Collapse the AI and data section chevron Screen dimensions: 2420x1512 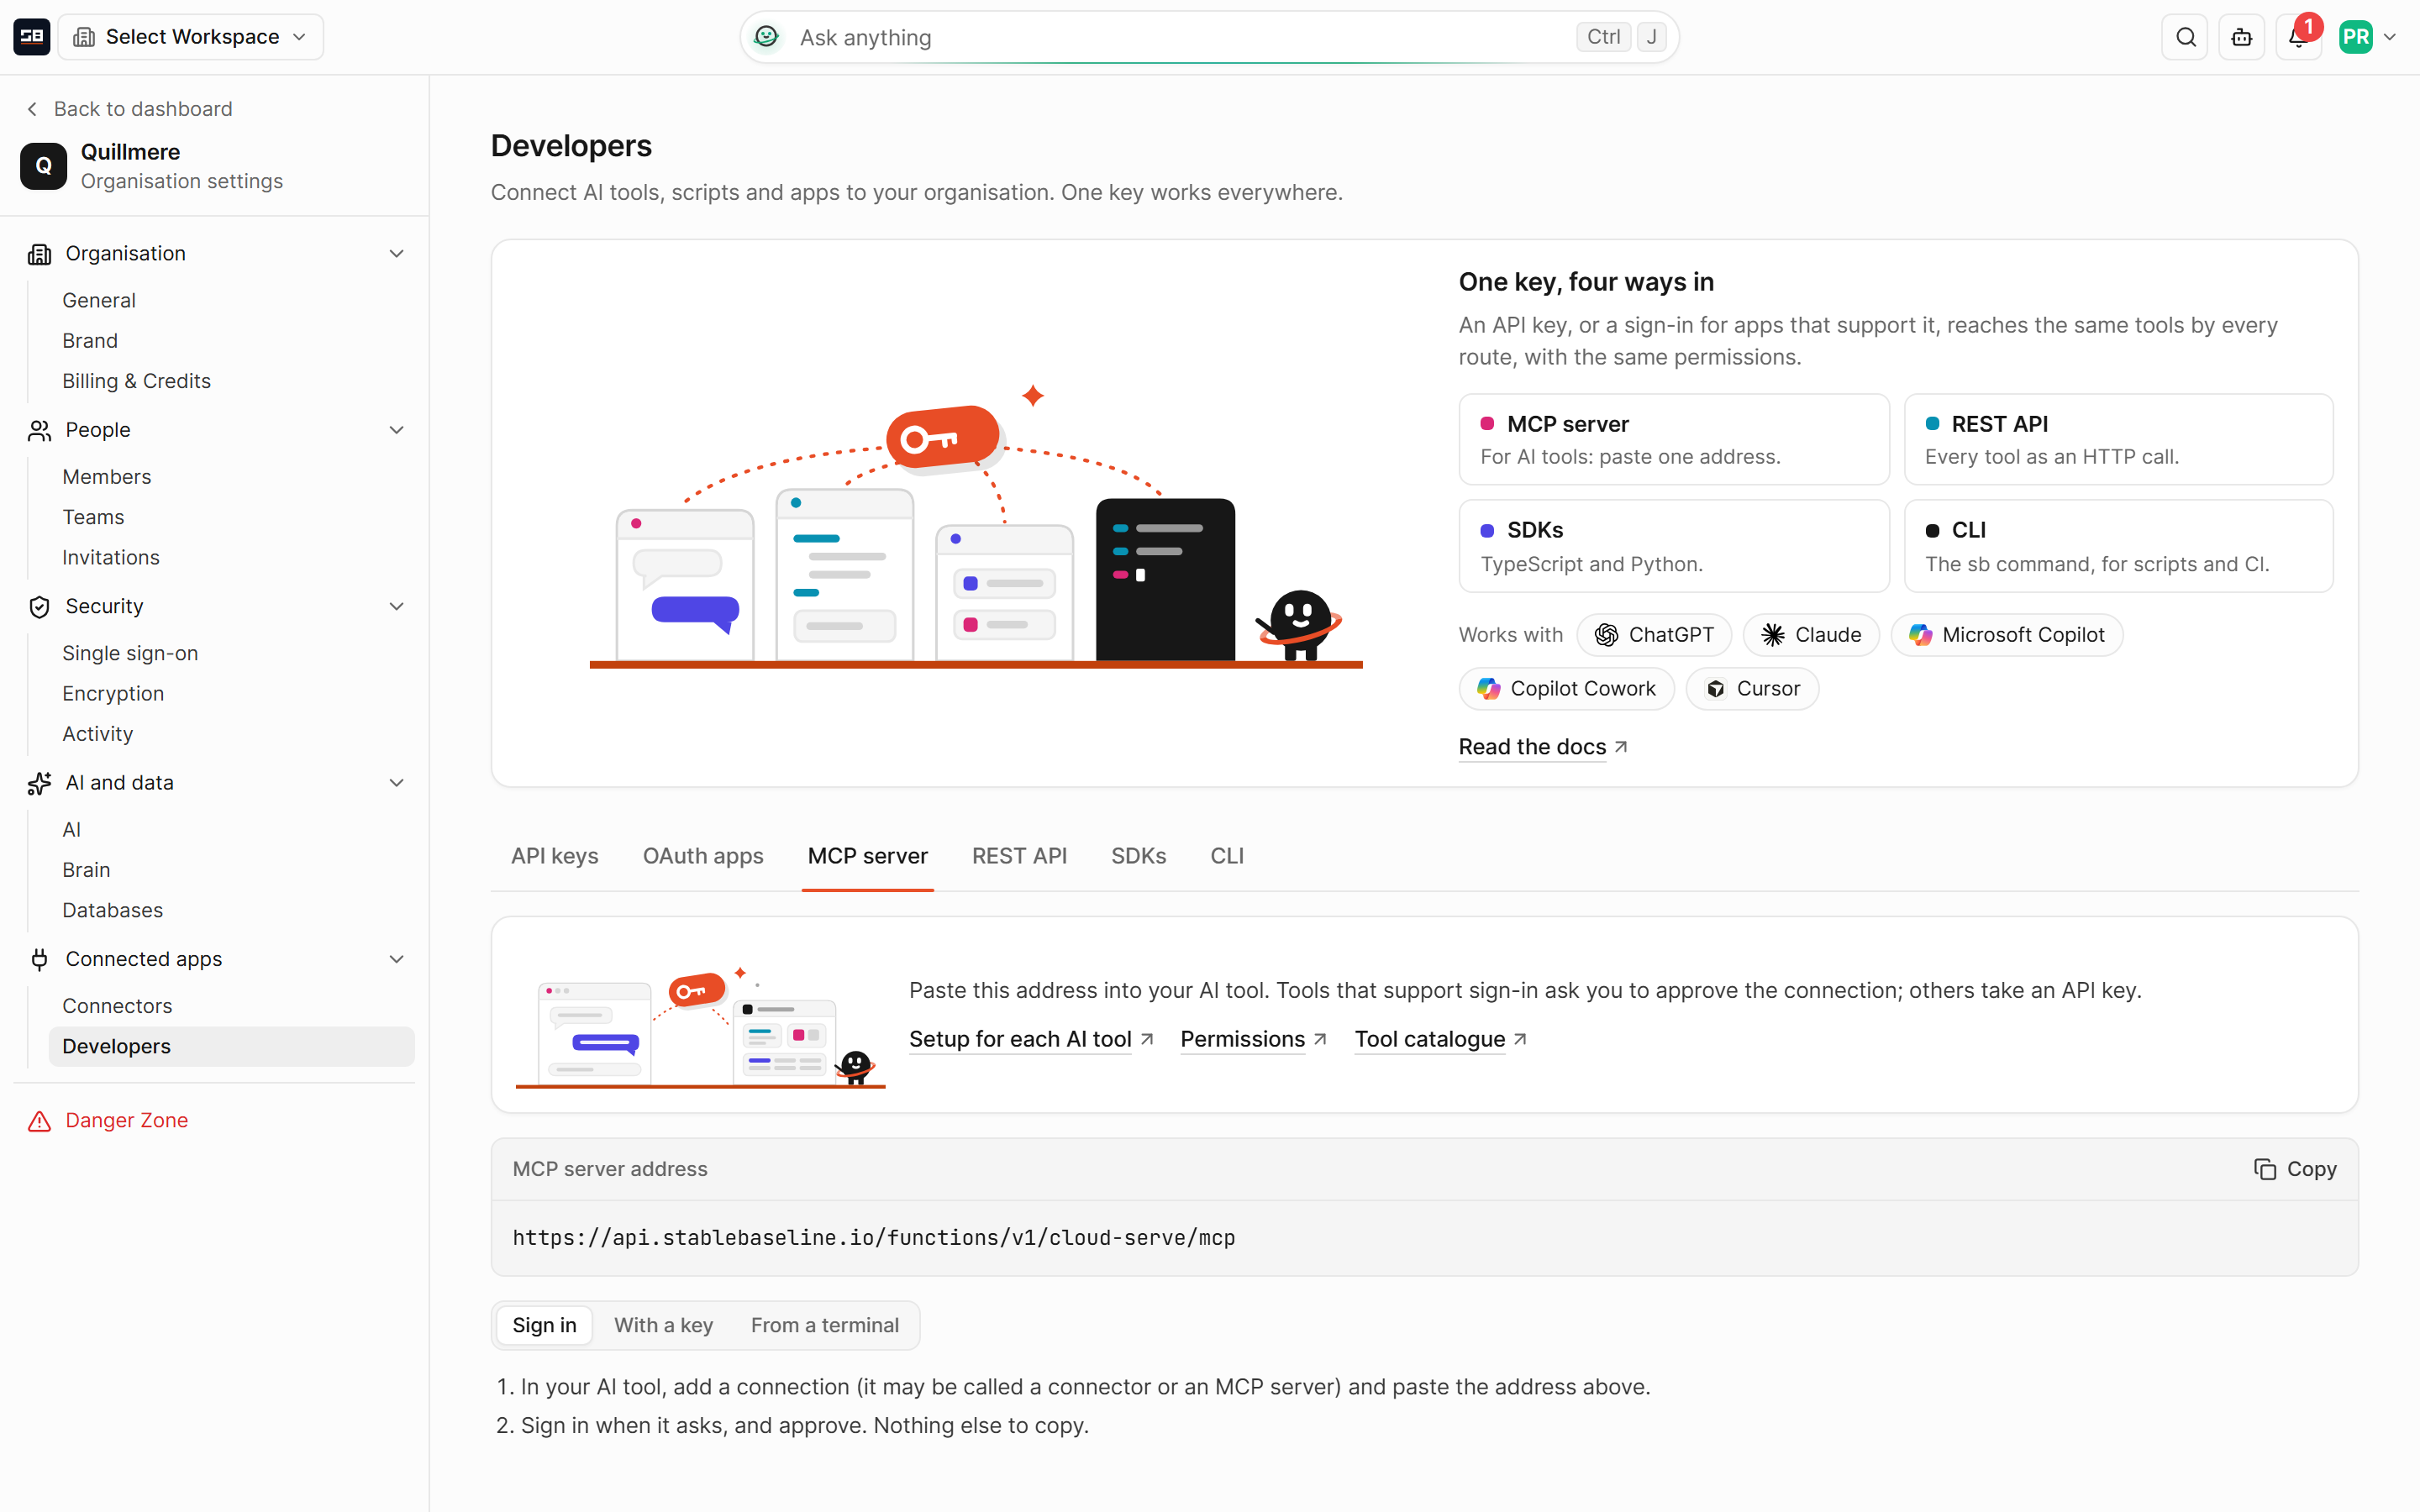coord(397,783)
